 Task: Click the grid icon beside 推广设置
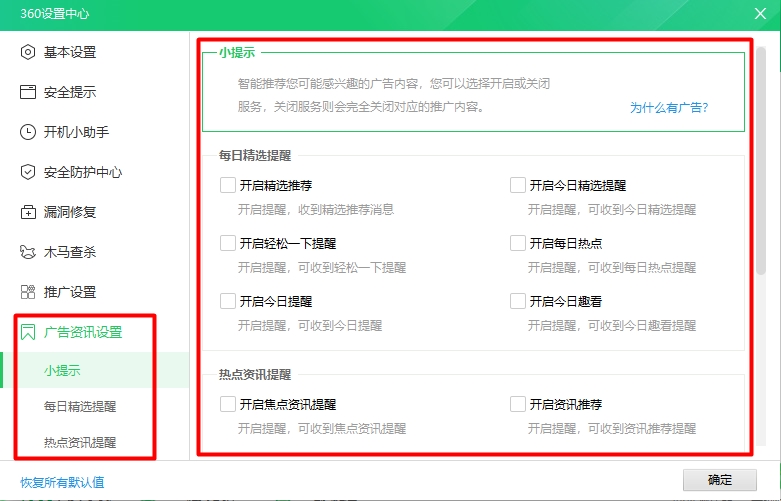28,292
